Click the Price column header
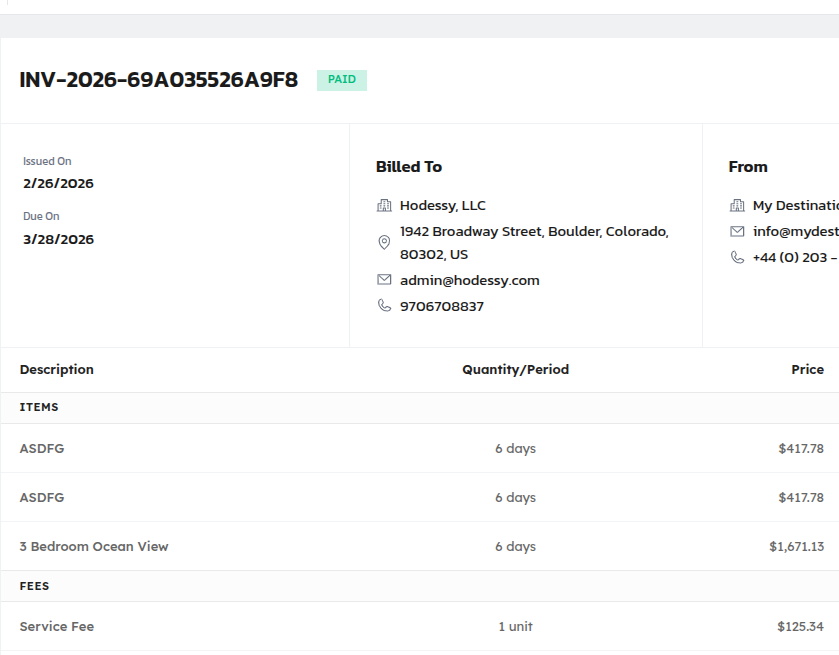839x655 pixels. [x=807, y=370]
